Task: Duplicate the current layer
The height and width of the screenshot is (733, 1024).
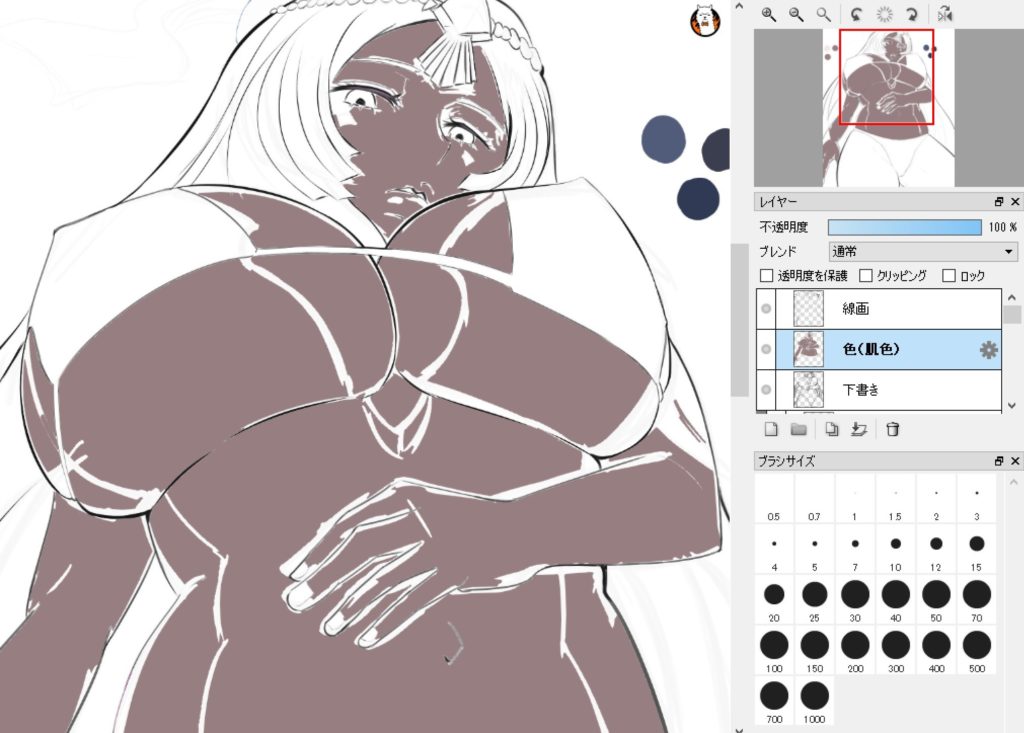Action: (x=832, y=429)
